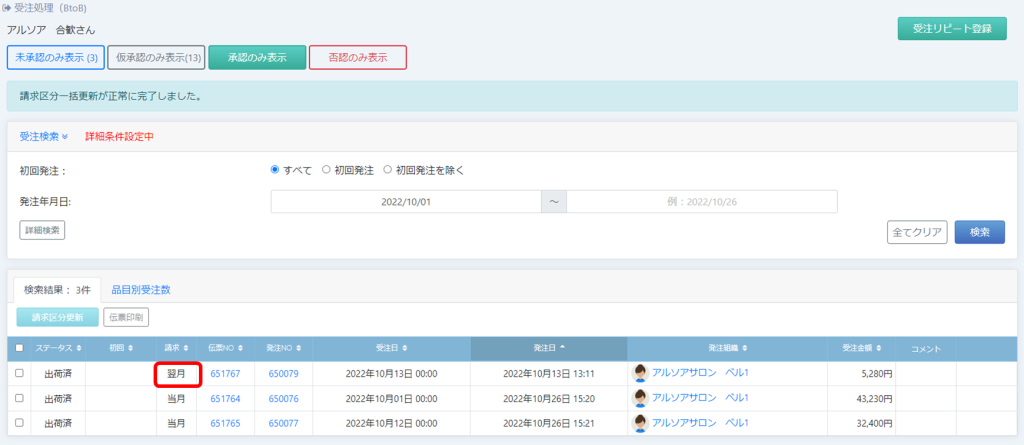The width and height of the screenshot is (1024, 445).
Task: Click the start date field 2022/10/01
Action: [405, 202]
